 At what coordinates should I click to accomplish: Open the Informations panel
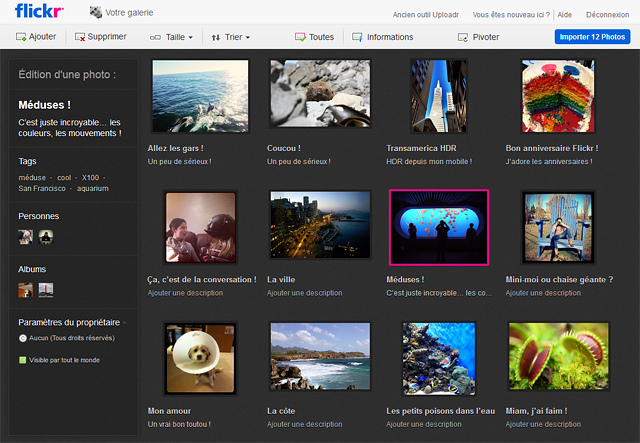click(x=383, y=37)
